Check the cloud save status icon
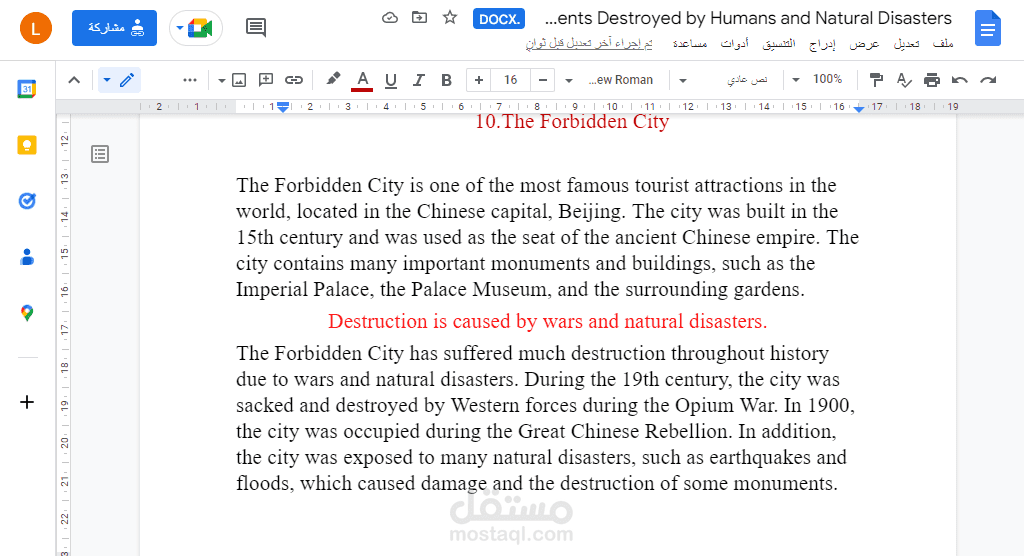This screenshot has width=1024, height=556. 390,18
